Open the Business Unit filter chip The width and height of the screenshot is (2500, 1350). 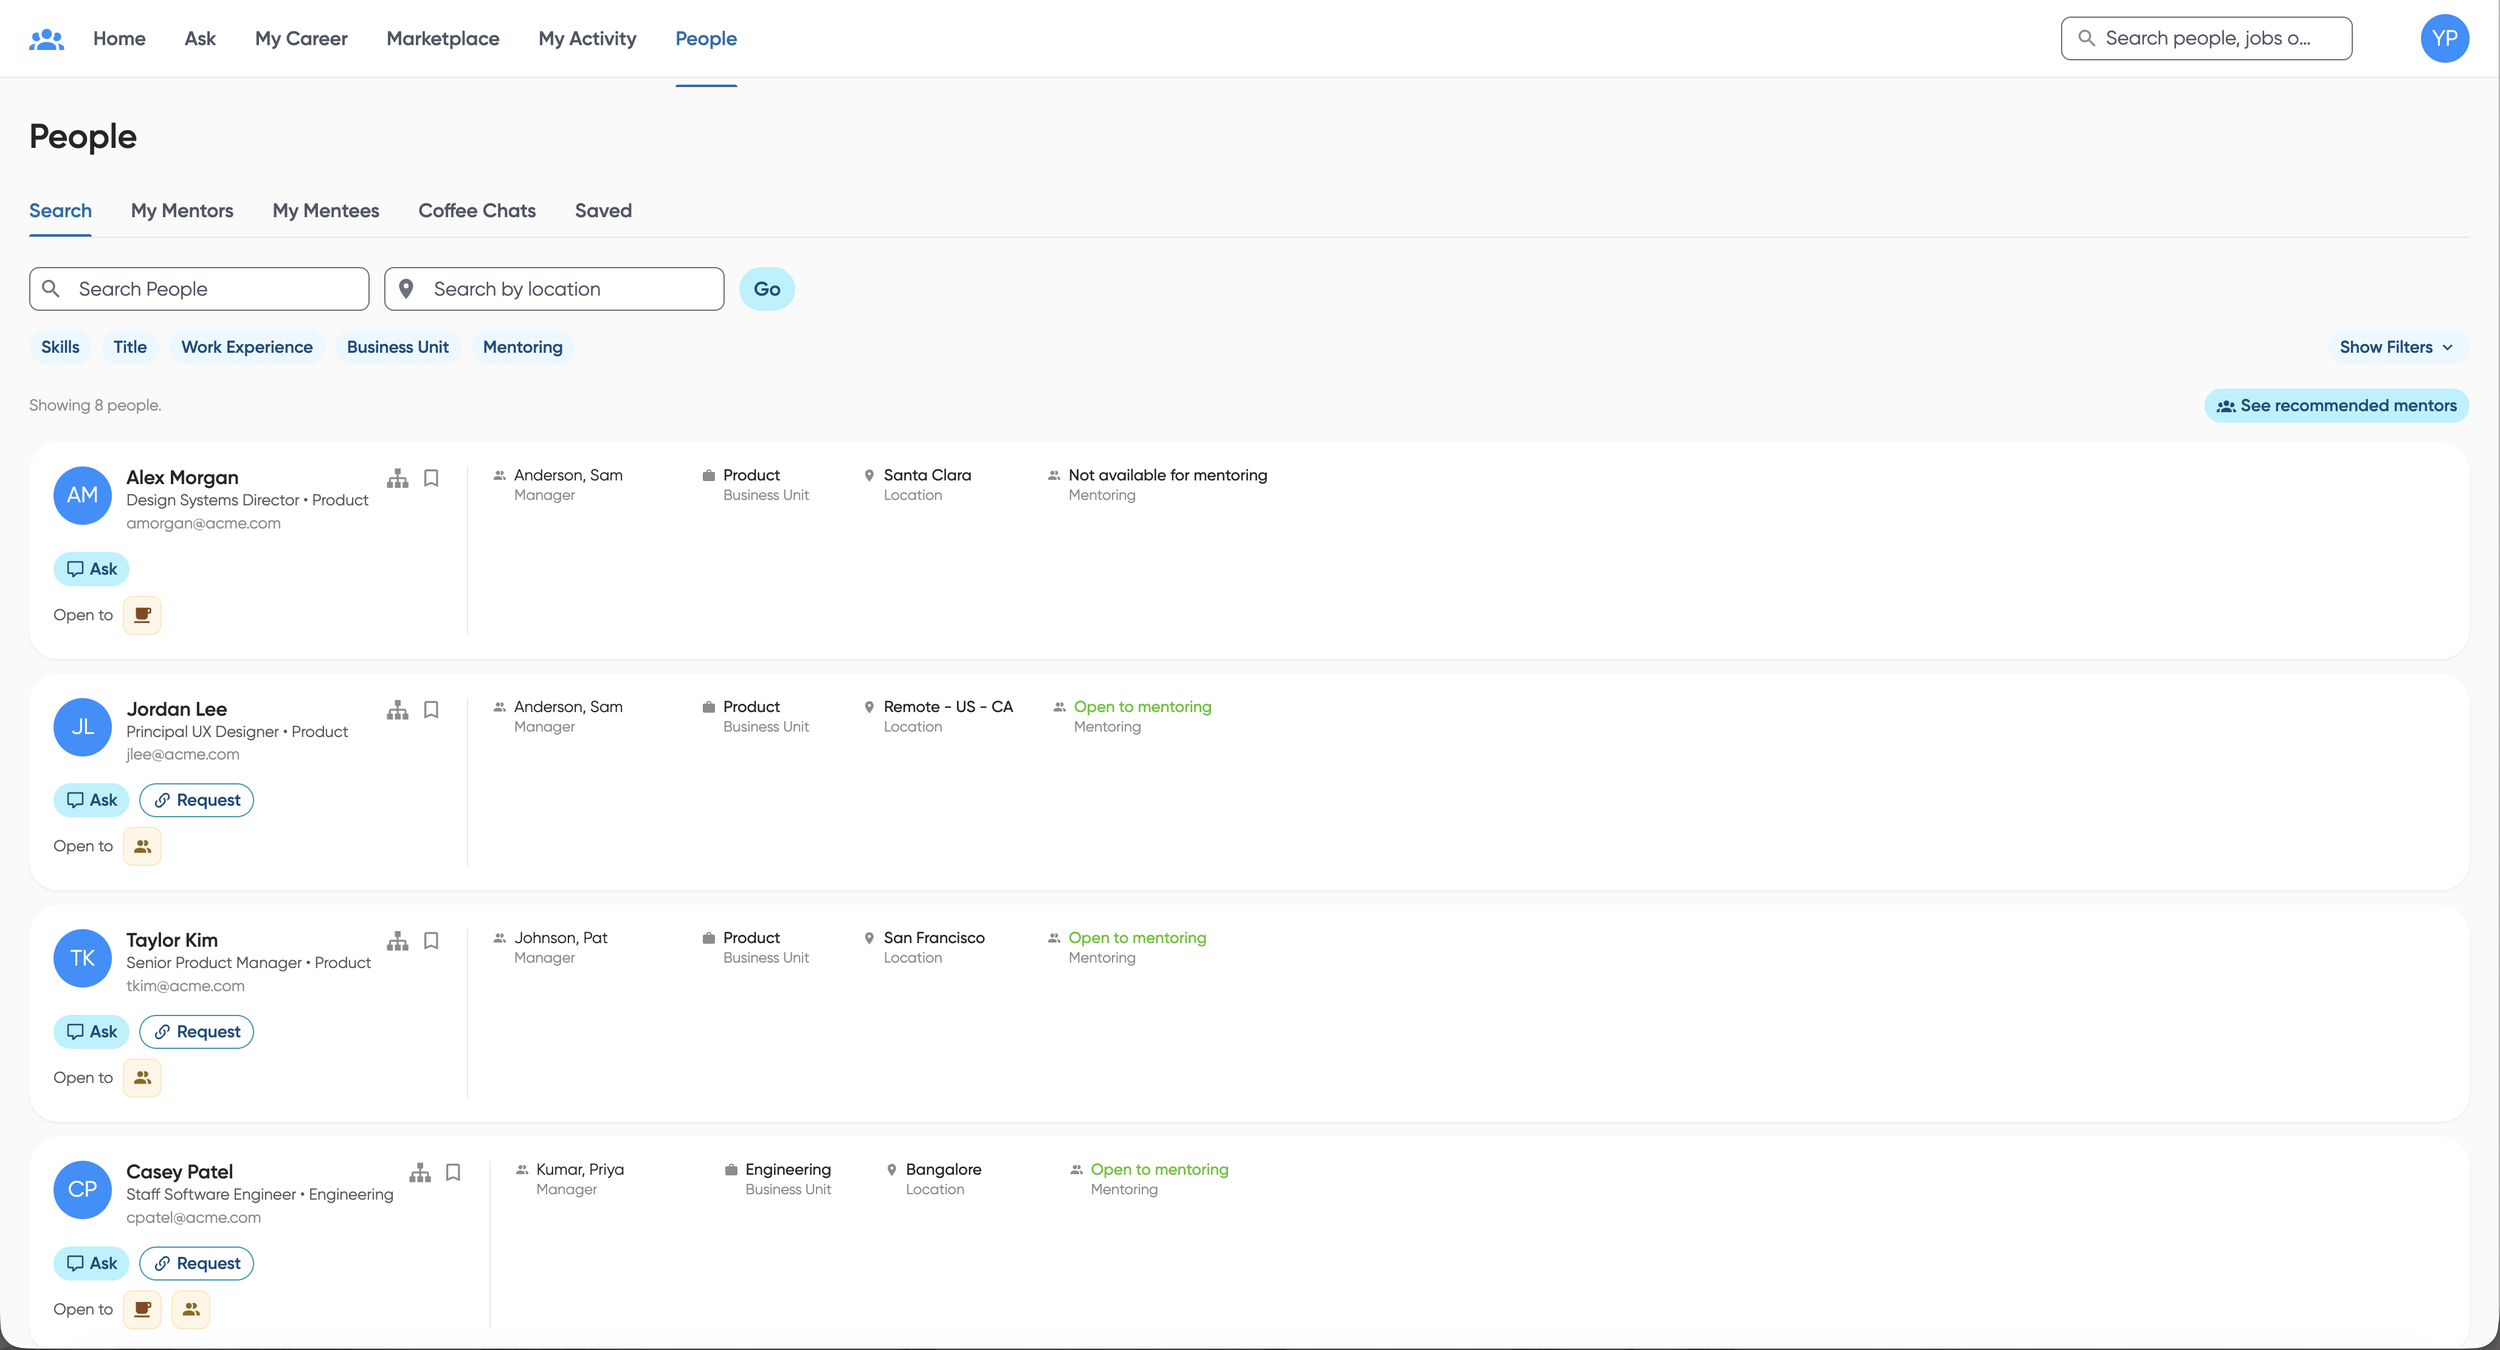(x=397, y=347)
